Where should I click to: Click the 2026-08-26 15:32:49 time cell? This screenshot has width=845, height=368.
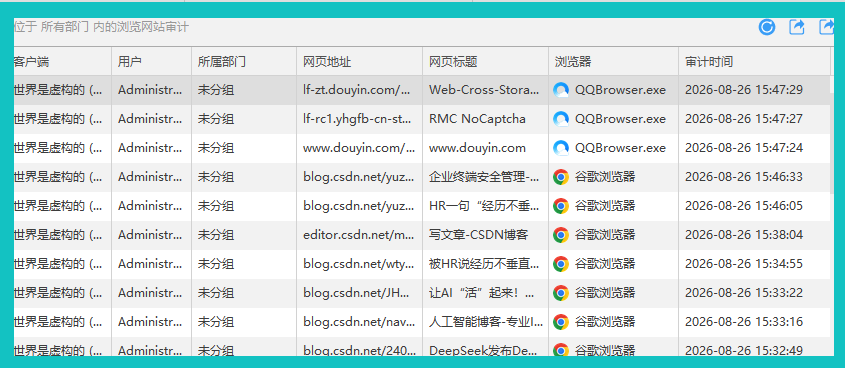[x=754, y=347]
